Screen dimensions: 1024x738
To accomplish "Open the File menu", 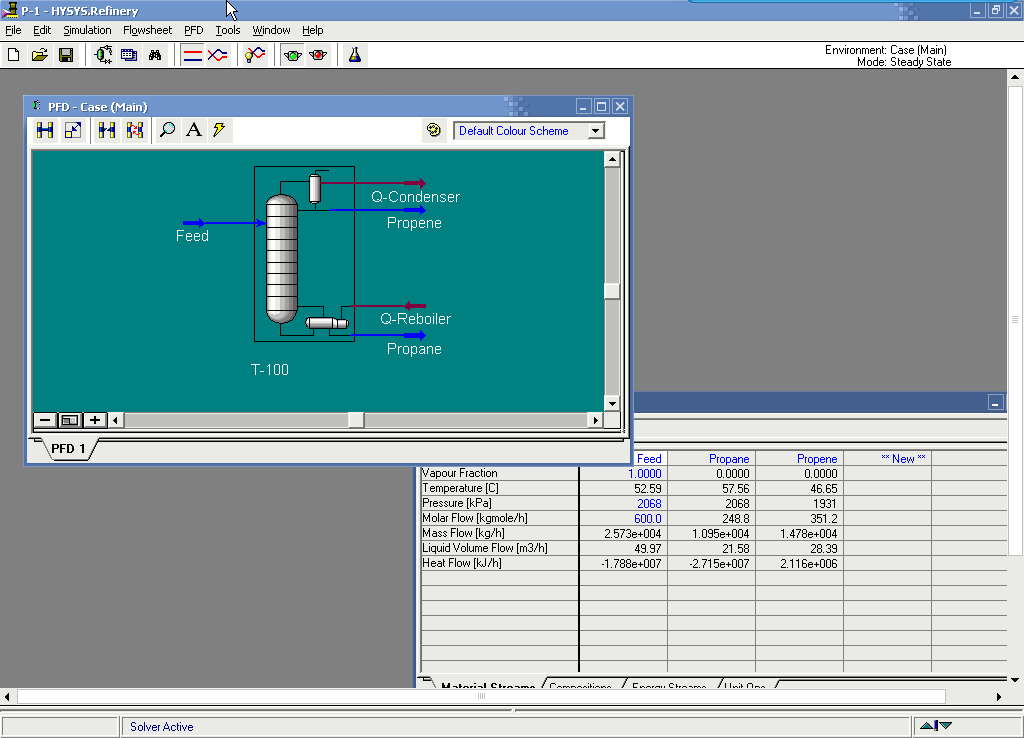I will pyautogui.click(x=13, y=30).
